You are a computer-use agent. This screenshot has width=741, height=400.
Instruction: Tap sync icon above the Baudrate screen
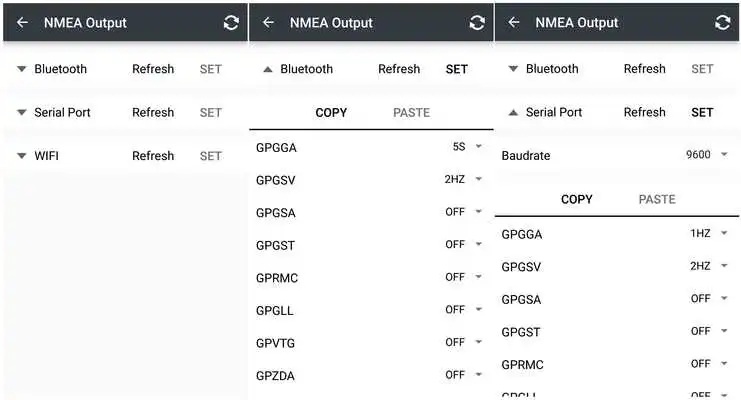pyautogui.click(x=722, y=22)
